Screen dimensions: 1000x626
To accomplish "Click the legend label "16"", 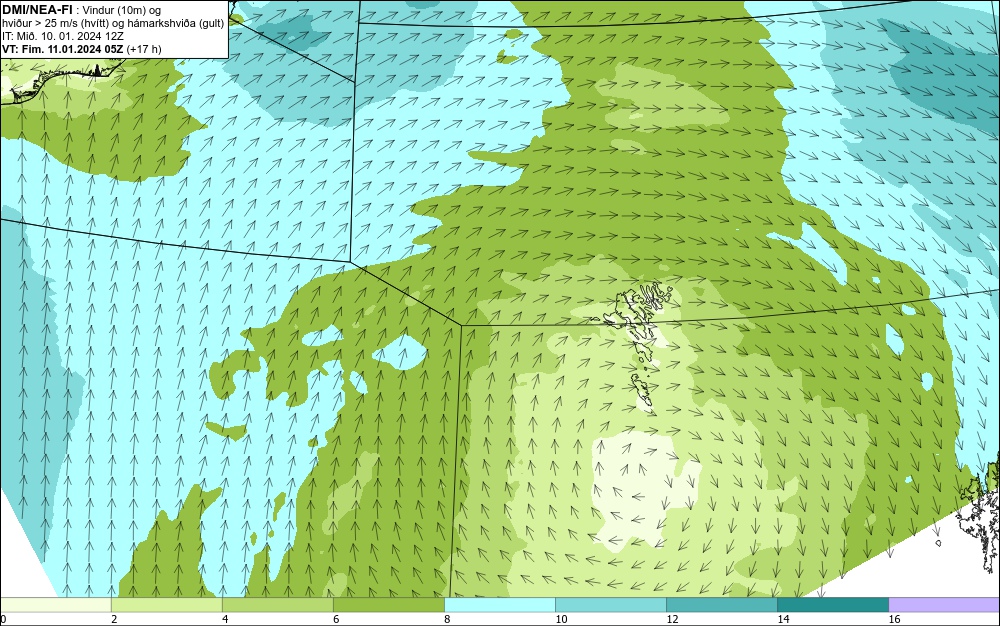I will click(x=894, y=619).
